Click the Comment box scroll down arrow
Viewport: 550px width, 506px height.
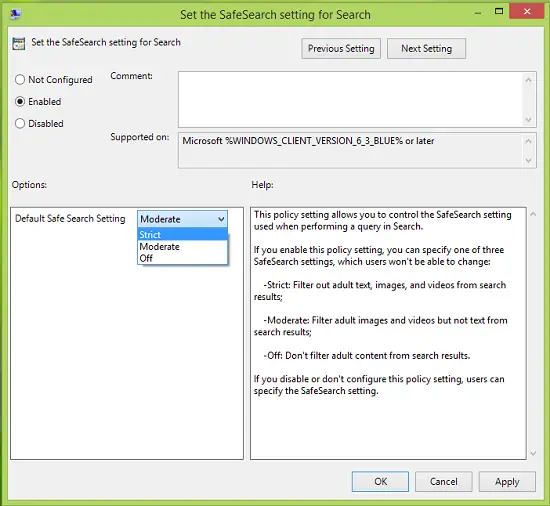529,120
